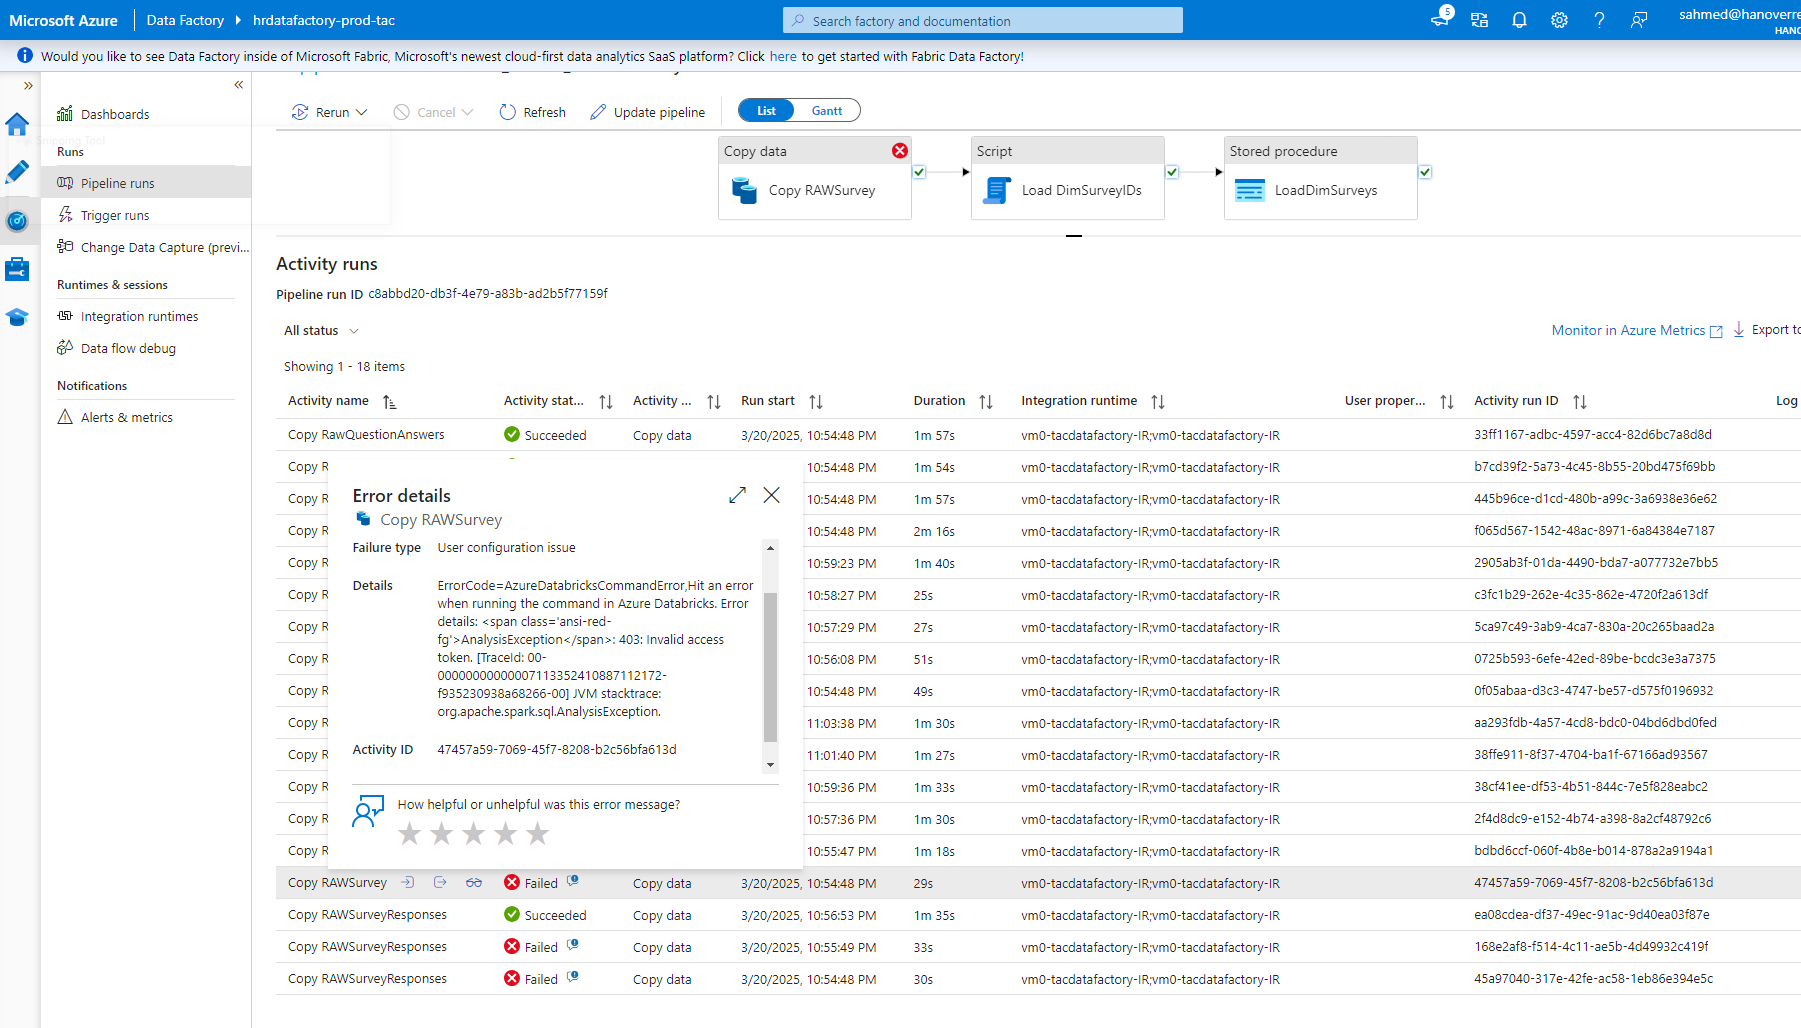
Task: Open error icon for 10:55:49 PM RAWSurveyResponses
Action: coord(573,945)
